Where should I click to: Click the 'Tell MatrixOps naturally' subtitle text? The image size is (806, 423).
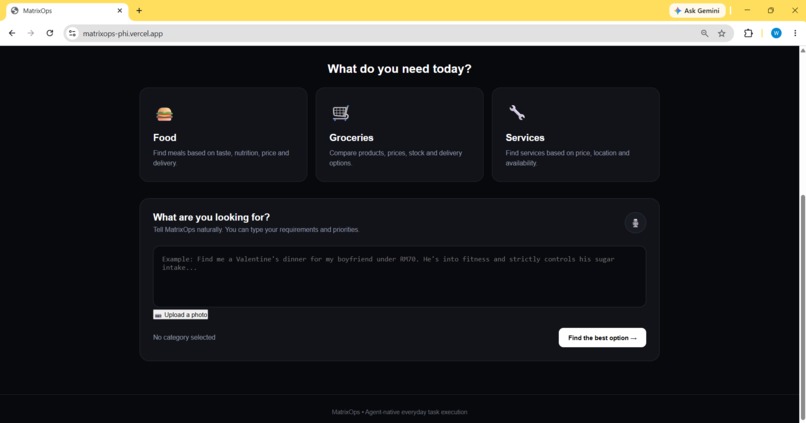pyautogui.click(x=256, y=230)
